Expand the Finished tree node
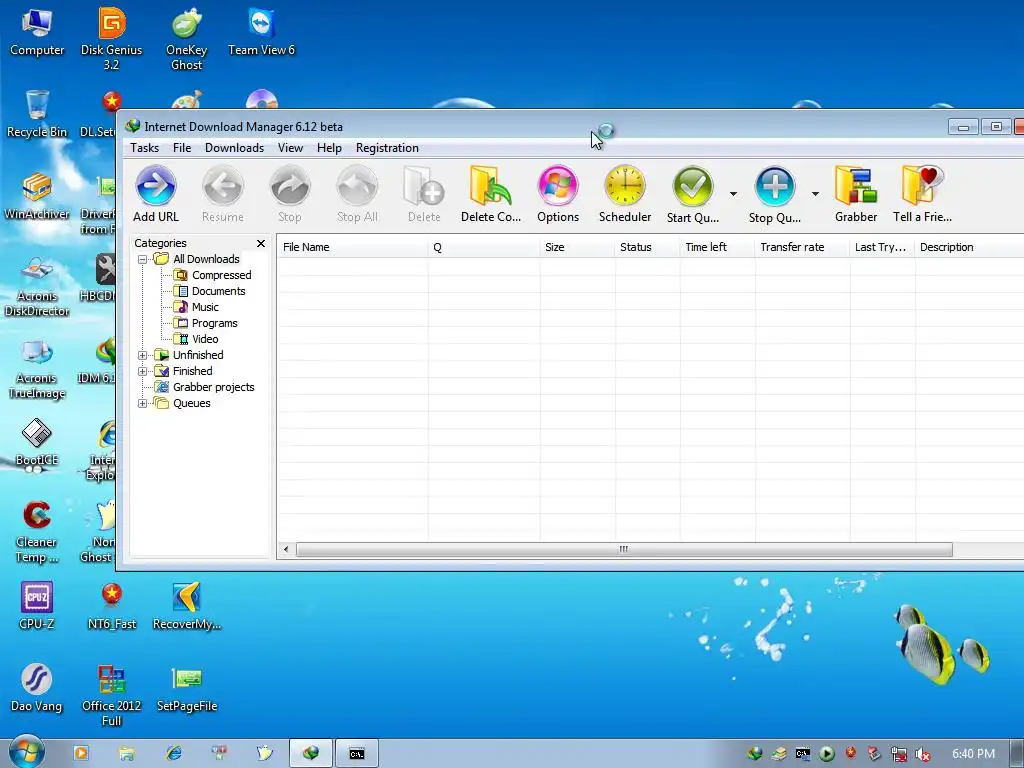Screen dimensions: 1024x768 142,372
